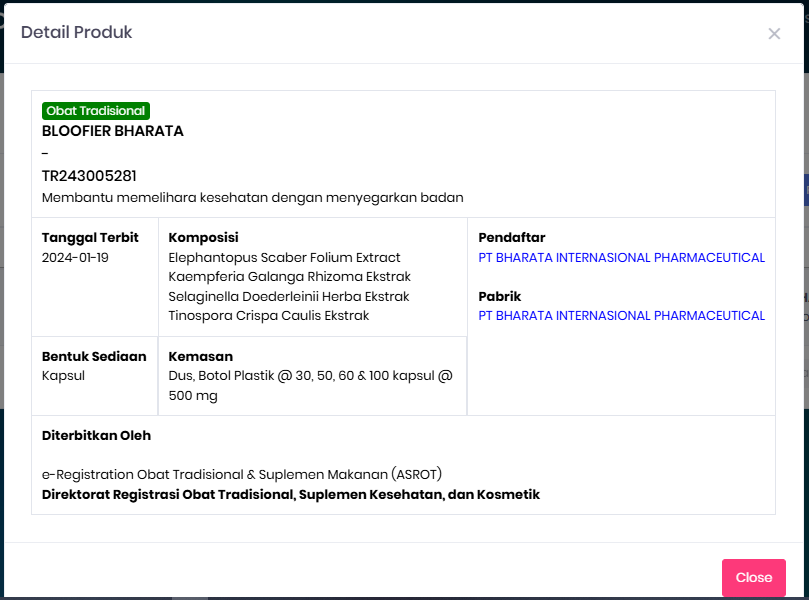Select Selaginella Doederleinii Herba Ekstrak ingredient
809x600 pixels.
289,297
